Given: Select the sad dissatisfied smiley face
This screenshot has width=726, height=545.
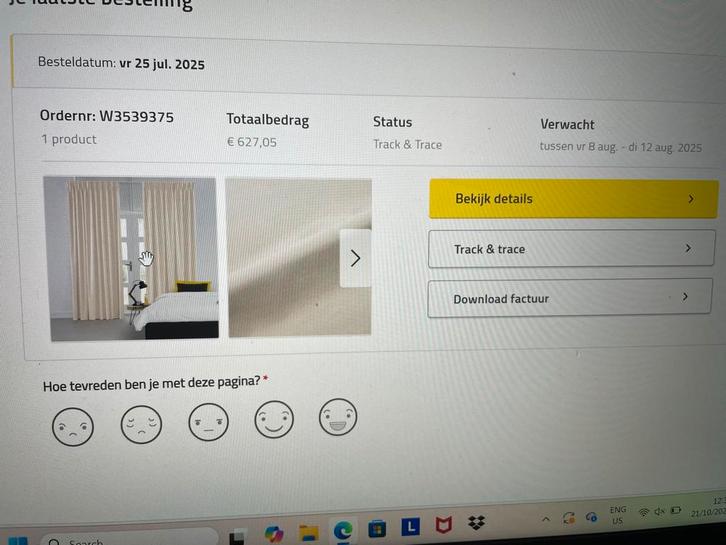Looking at the screenshot, I should click(141, 424).
